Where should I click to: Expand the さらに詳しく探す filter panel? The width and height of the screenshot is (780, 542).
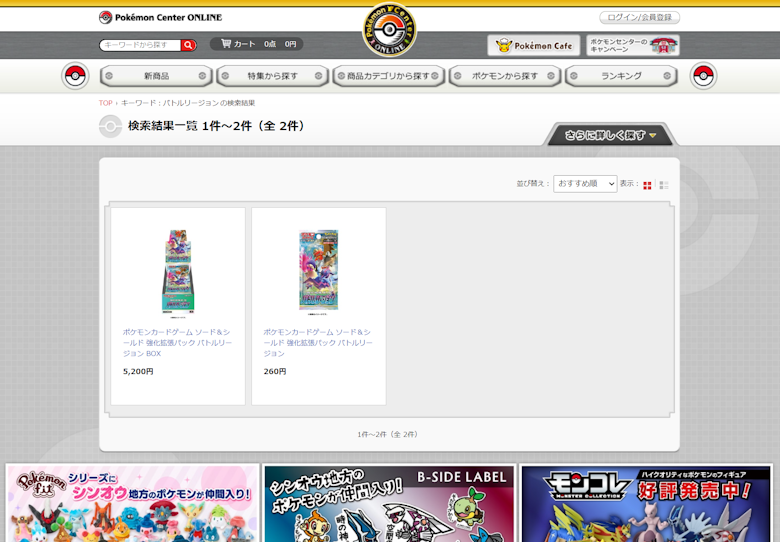[610, 135]
